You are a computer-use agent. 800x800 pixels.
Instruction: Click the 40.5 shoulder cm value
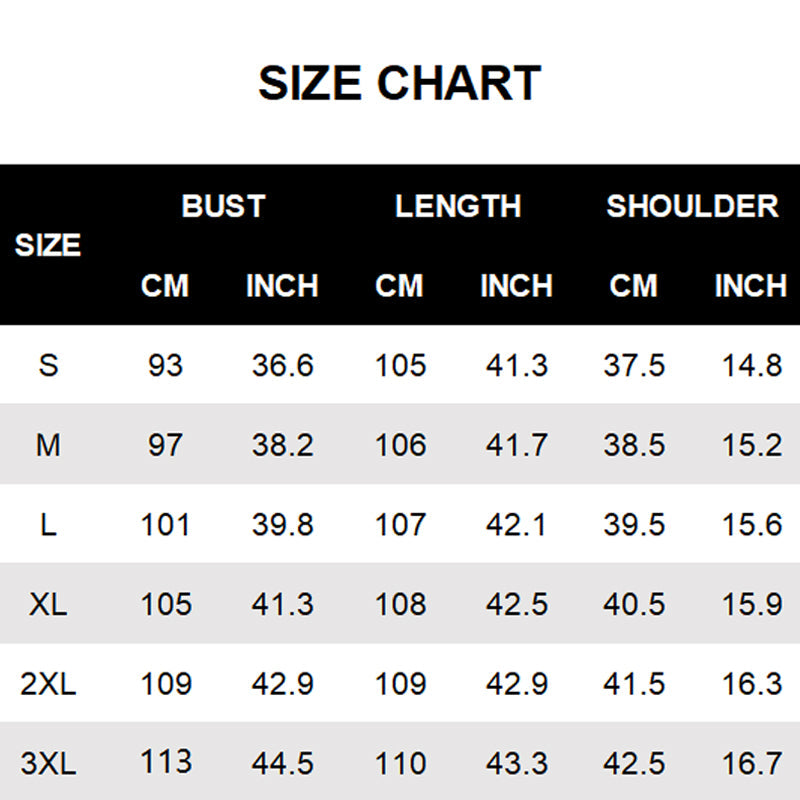tap(634, 604)
